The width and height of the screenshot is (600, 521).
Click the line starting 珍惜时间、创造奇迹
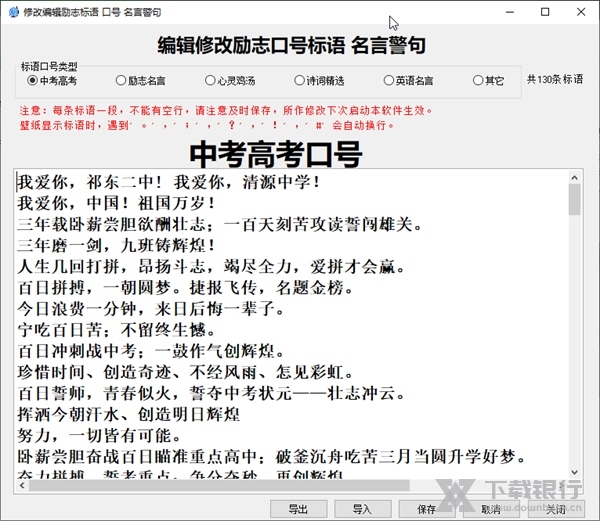pos(185,372)
